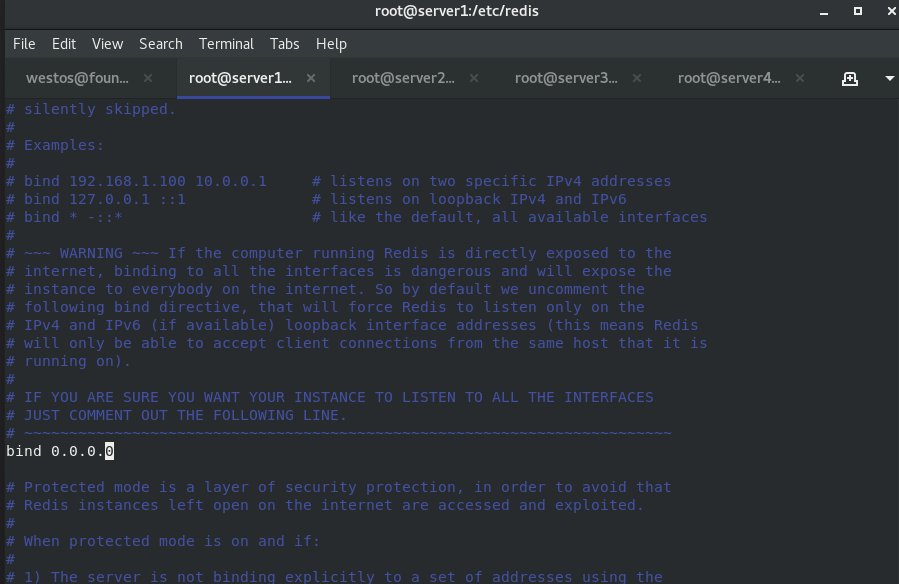Click the 'following bind directive' comment line
This screenshot has height=584, width=899.
click(x=325, y=307)
